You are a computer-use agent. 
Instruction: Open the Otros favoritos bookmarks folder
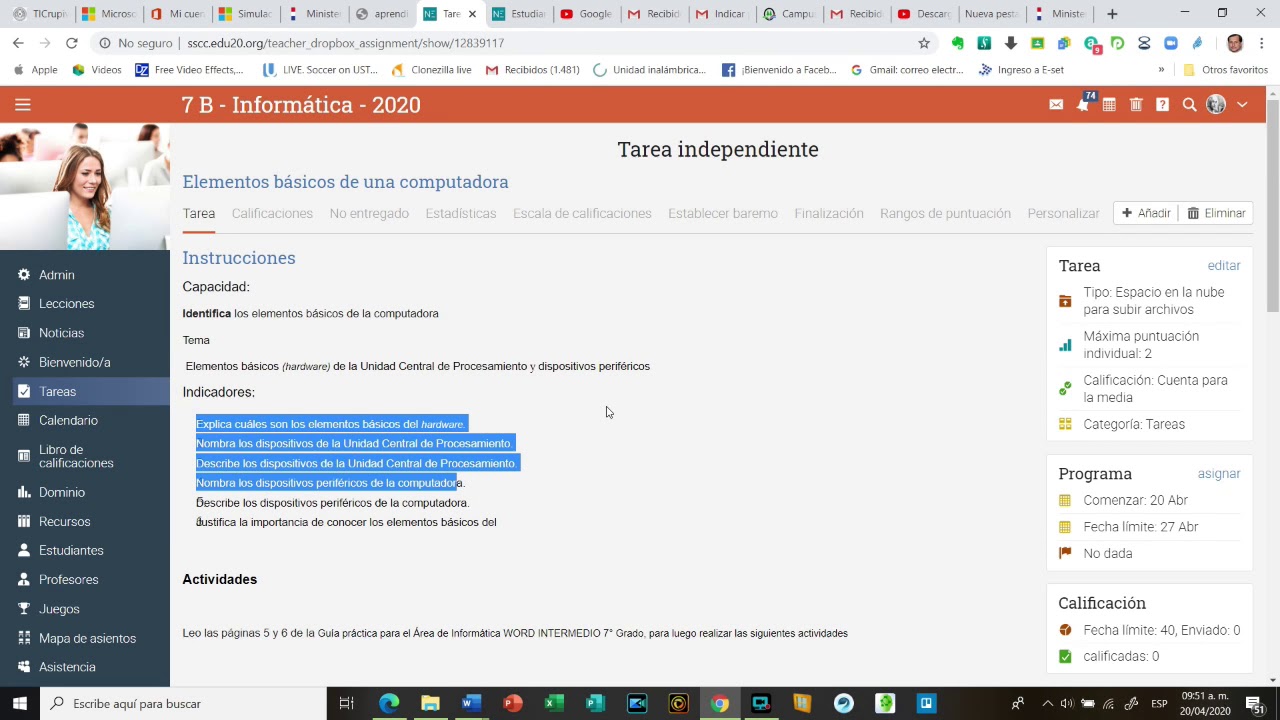1225,70
